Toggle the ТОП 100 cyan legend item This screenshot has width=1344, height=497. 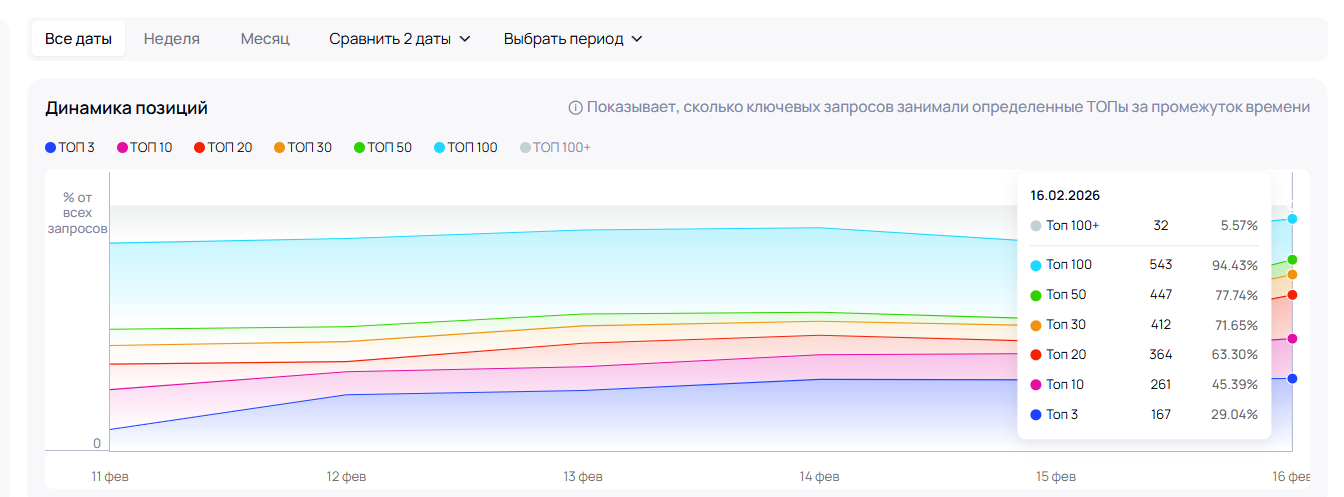pos(466,148)
